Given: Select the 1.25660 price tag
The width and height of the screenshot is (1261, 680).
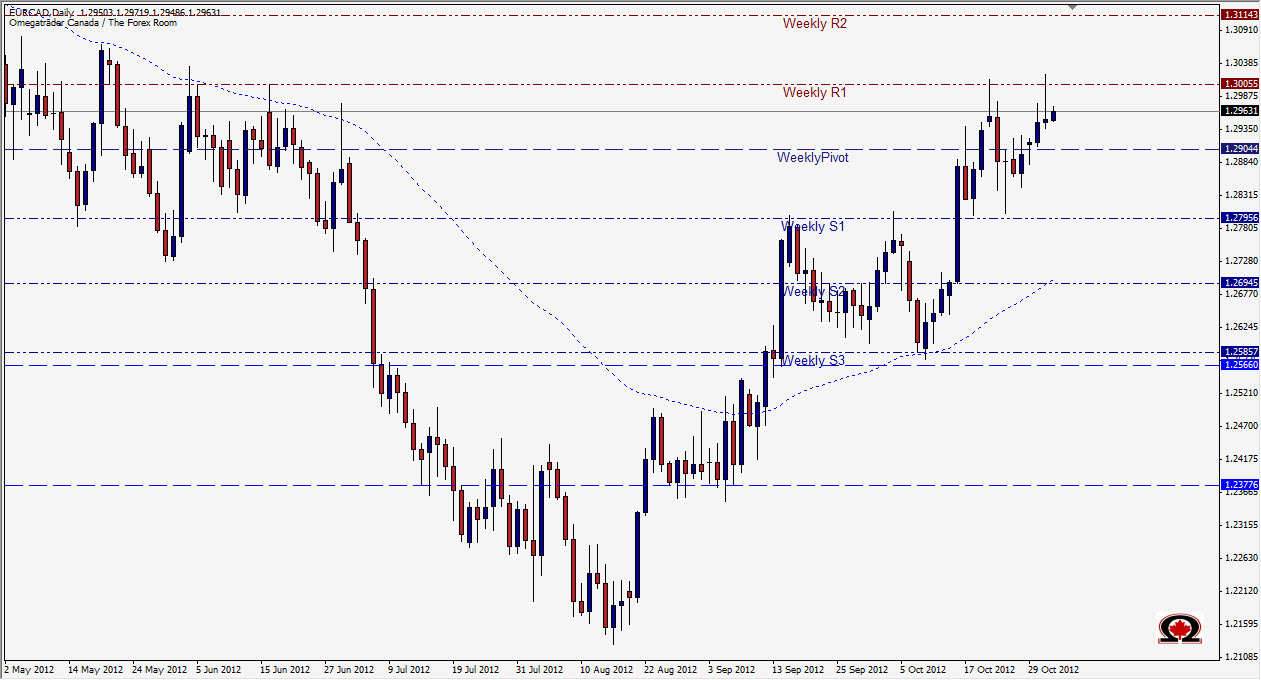Looking at the screenshot, I should pos(1240,365).
